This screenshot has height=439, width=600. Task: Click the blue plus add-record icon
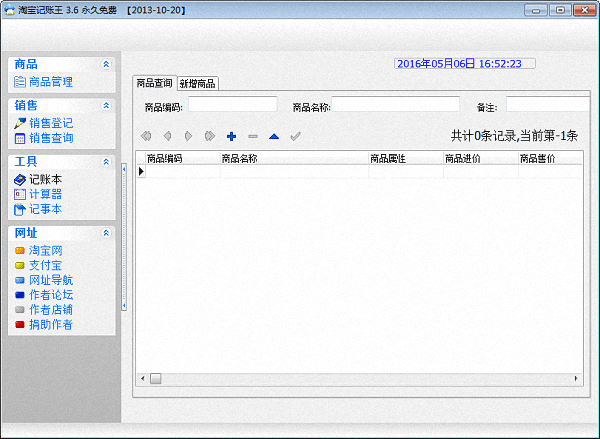click(231, 136)
